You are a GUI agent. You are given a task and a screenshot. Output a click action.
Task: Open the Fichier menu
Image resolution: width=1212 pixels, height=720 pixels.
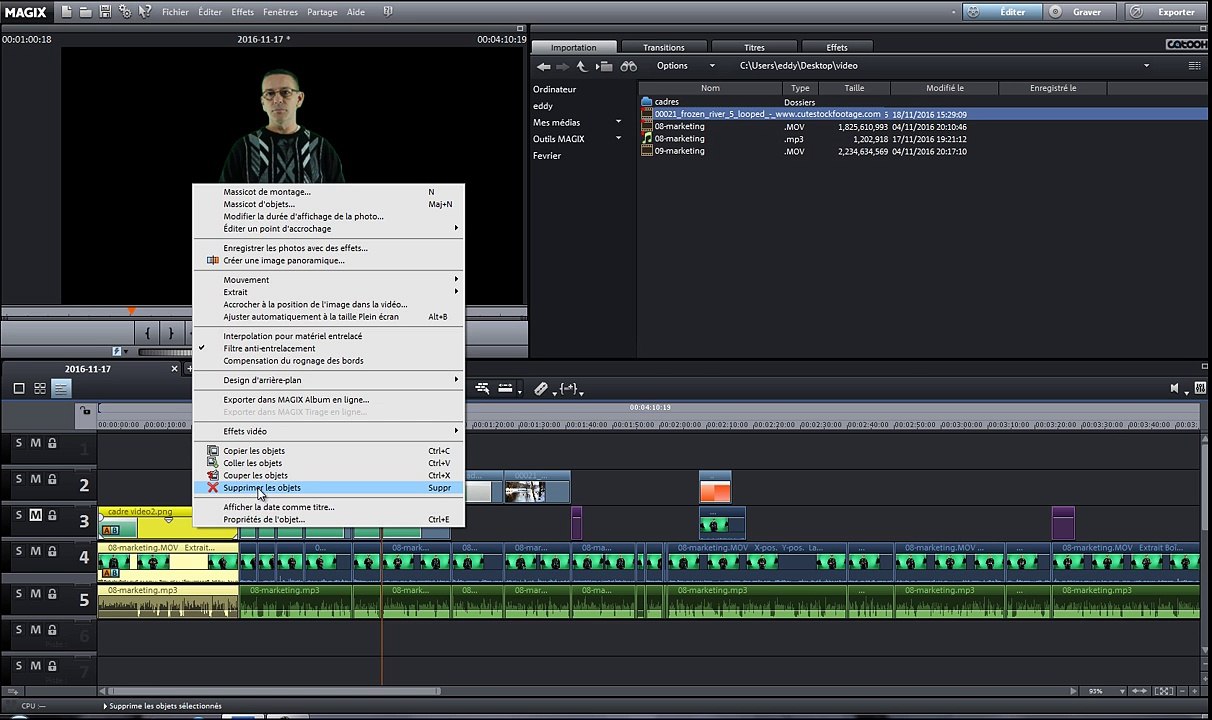pos(175,12)
